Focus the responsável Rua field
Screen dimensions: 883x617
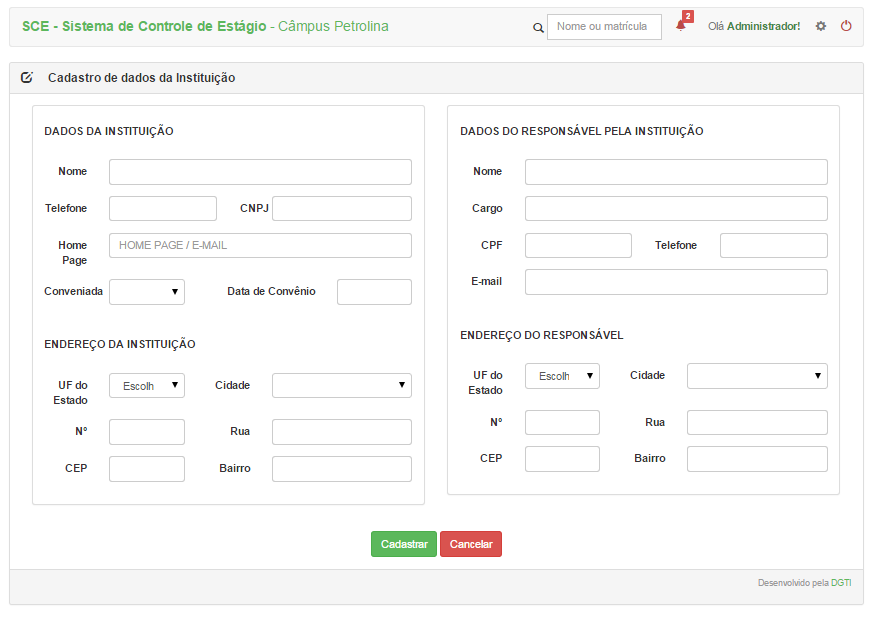(757, 422)
